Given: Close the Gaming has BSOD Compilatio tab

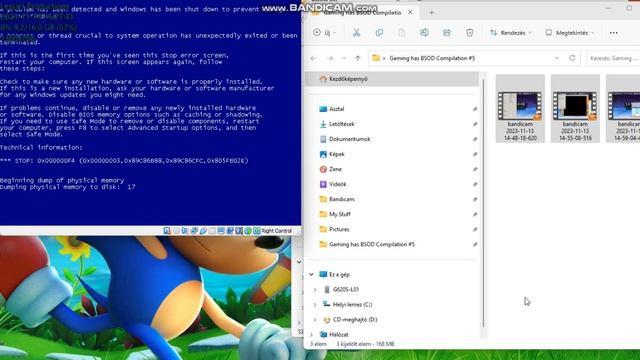Looking at the screenshot, I should pos(410,12).
